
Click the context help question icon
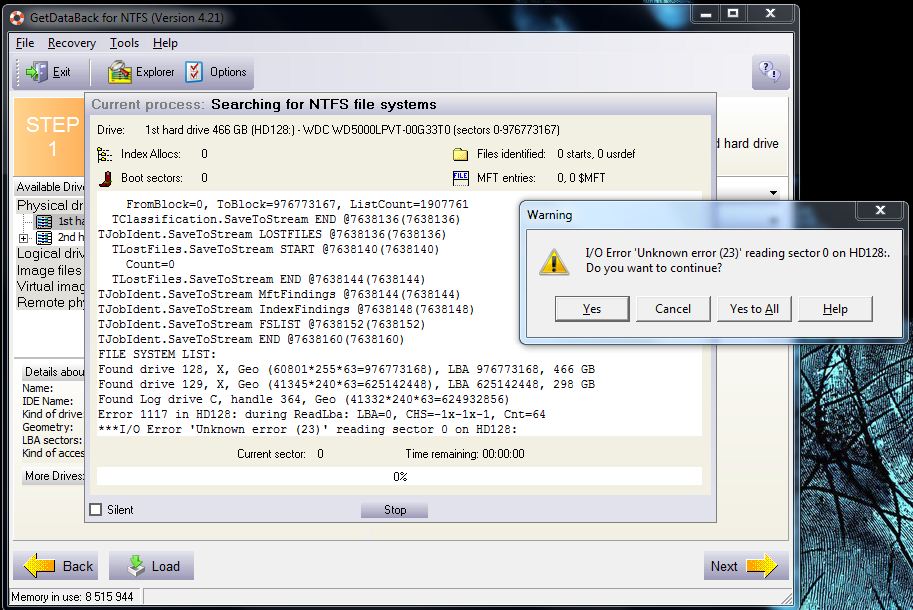(x=770, y=72)
